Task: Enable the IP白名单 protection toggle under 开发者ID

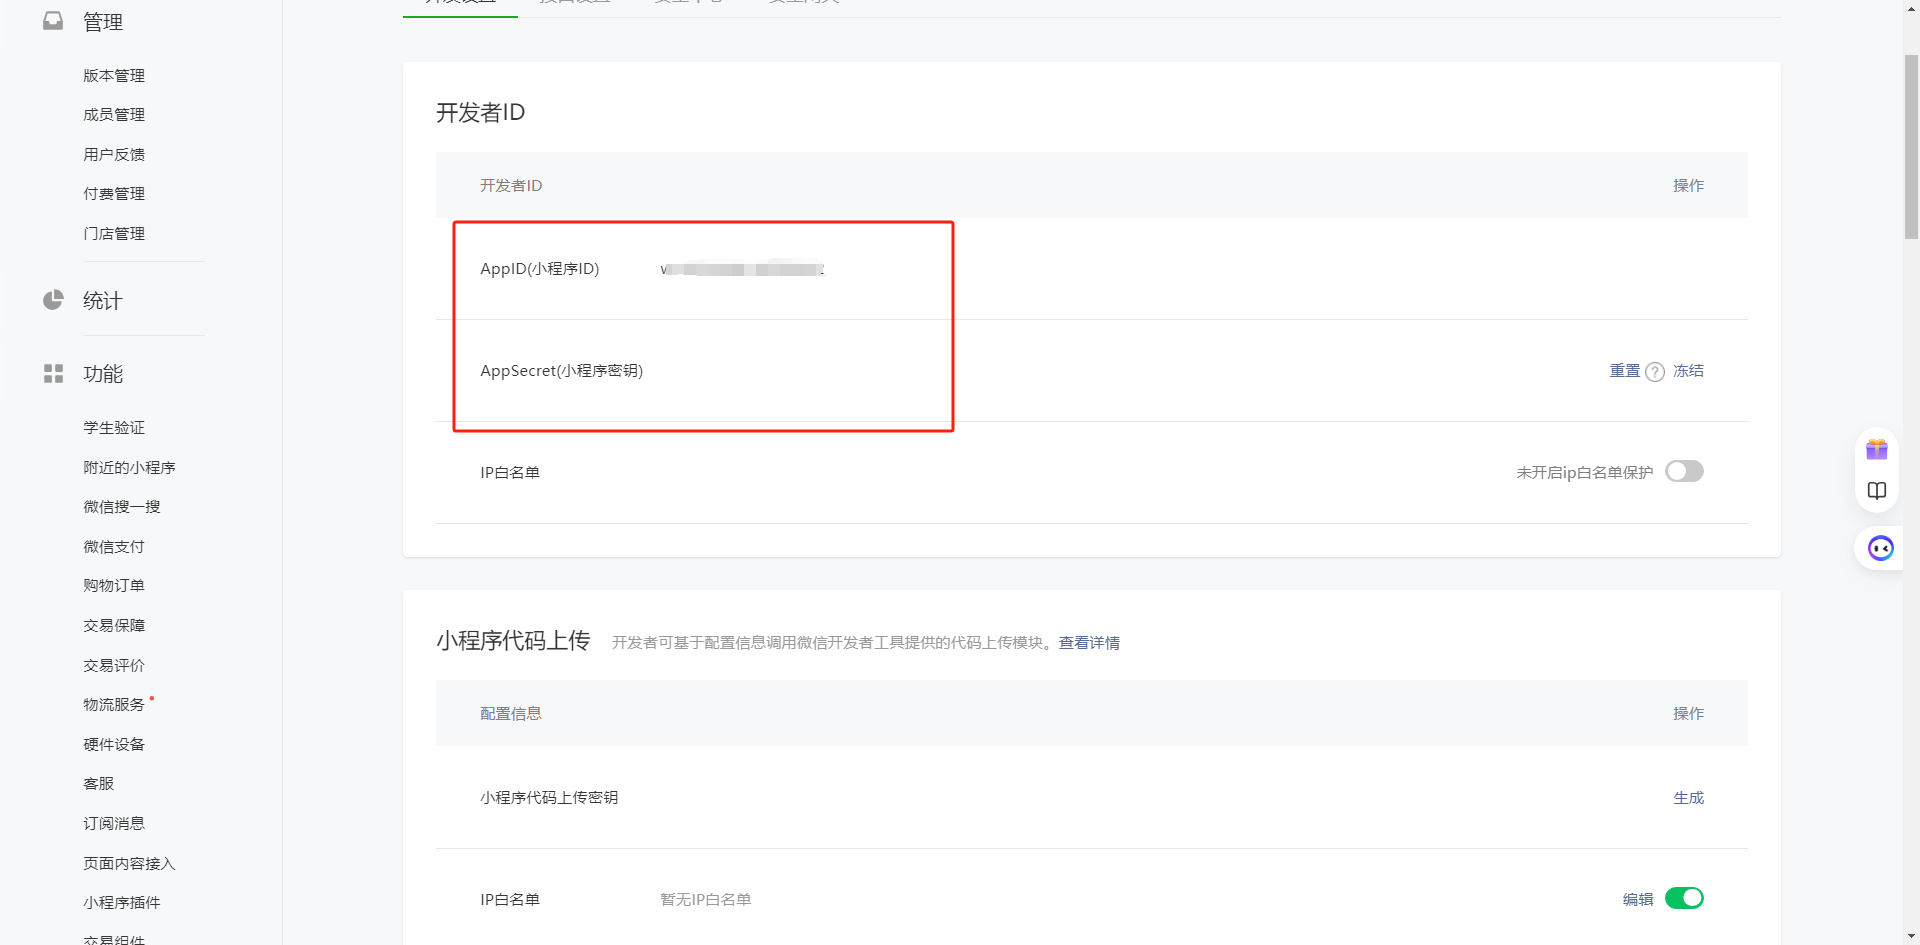Action: [x=1684, y=471]
